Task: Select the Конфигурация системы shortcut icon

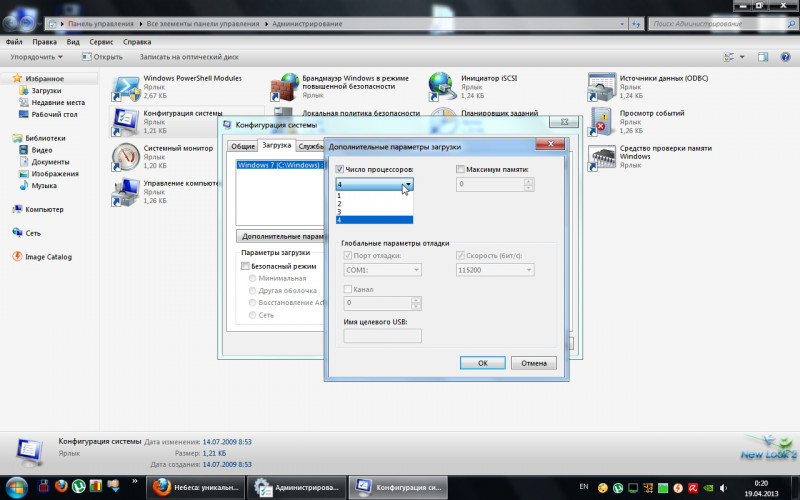Action: (126, 122)
